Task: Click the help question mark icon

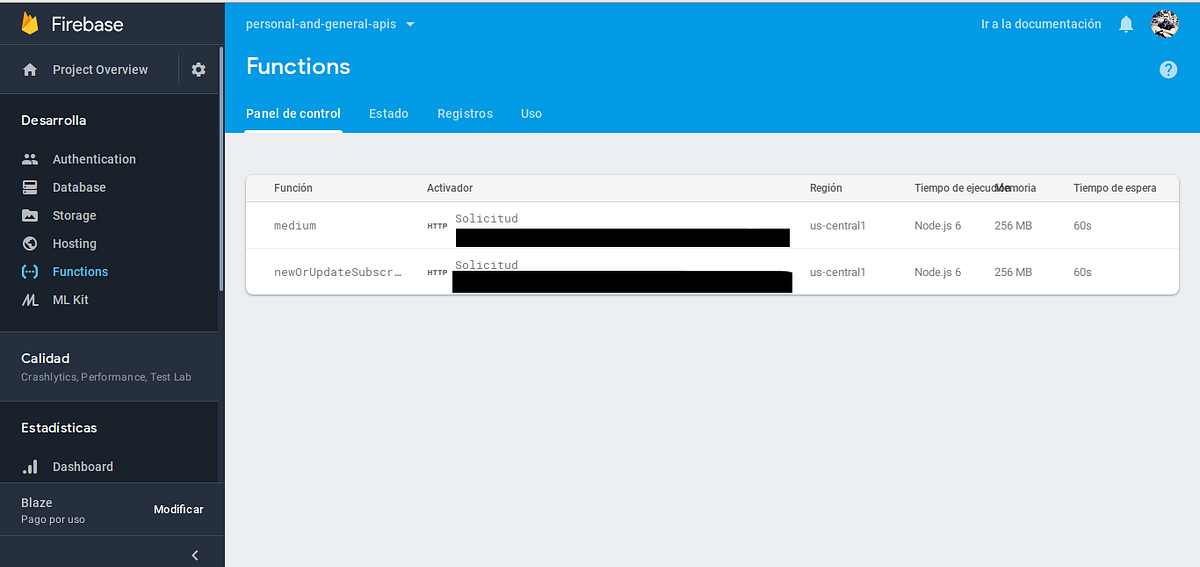Action: pyautogui.click(x=1168, y=69)
